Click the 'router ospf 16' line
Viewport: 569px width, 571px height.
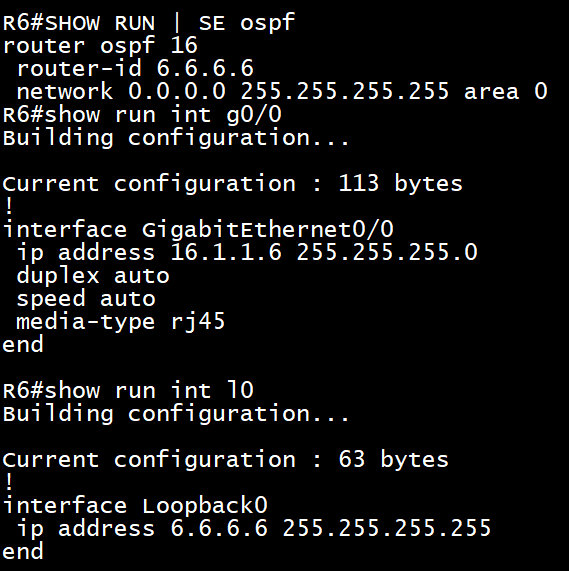click(100, 46)
